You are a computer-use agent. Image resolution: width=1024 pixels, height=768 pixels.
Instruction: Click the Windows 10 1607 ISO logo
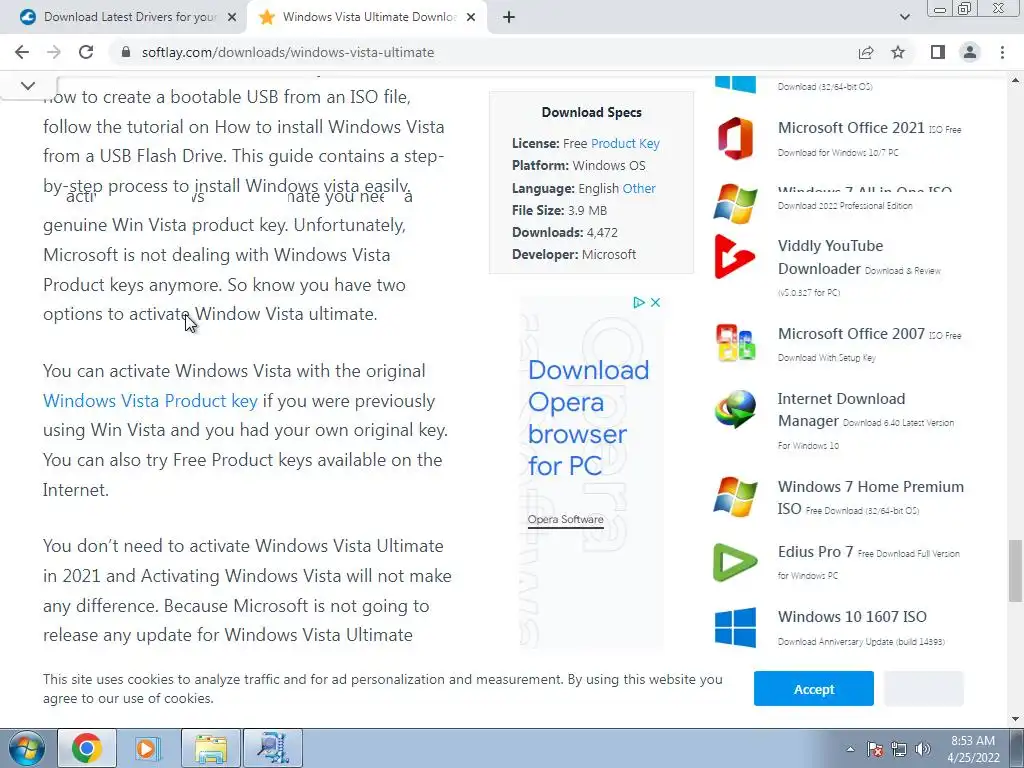(735, 628)
